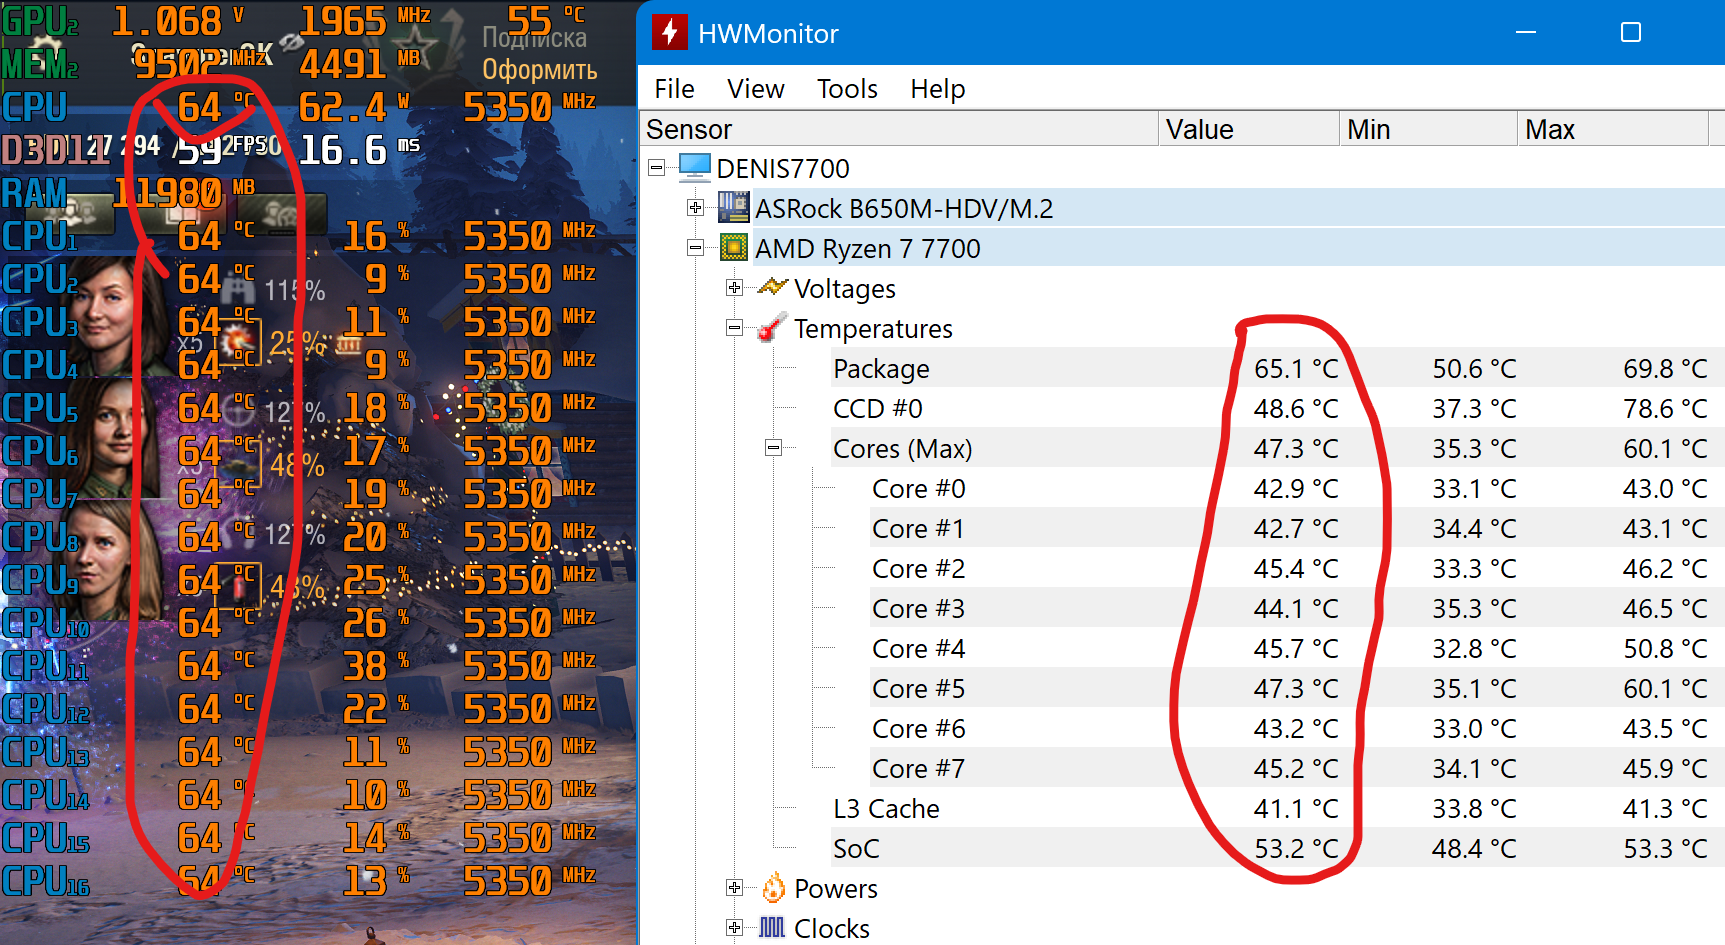Collapse the DENIS7700 root node
The height and width of the screenshot is (945, 1725).
[656, 168]
